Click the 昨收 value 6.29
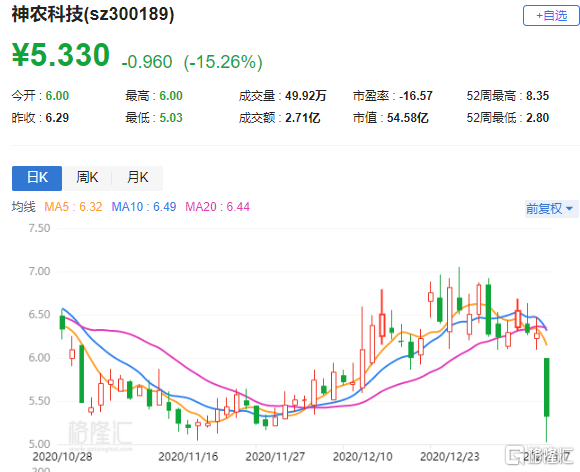The image size is (580, 472). pos(57,118)
